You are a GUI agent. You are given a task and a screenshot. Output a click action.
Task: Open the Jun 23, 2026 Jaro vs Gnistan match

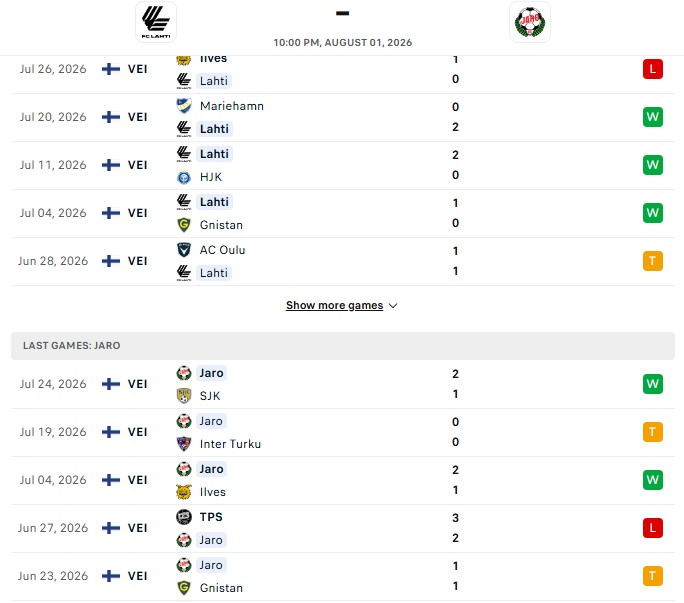343,576
